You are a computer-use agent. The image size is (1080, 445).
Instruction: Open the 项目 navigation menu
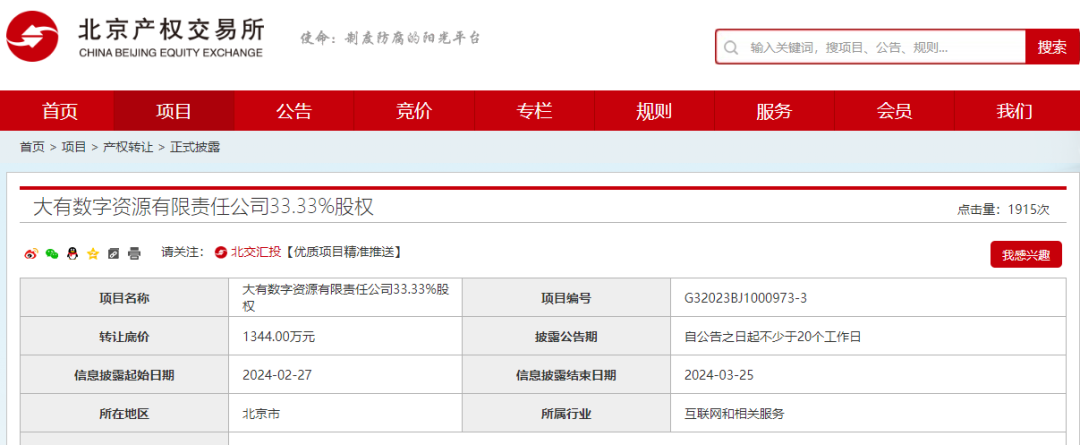(174, 111)
